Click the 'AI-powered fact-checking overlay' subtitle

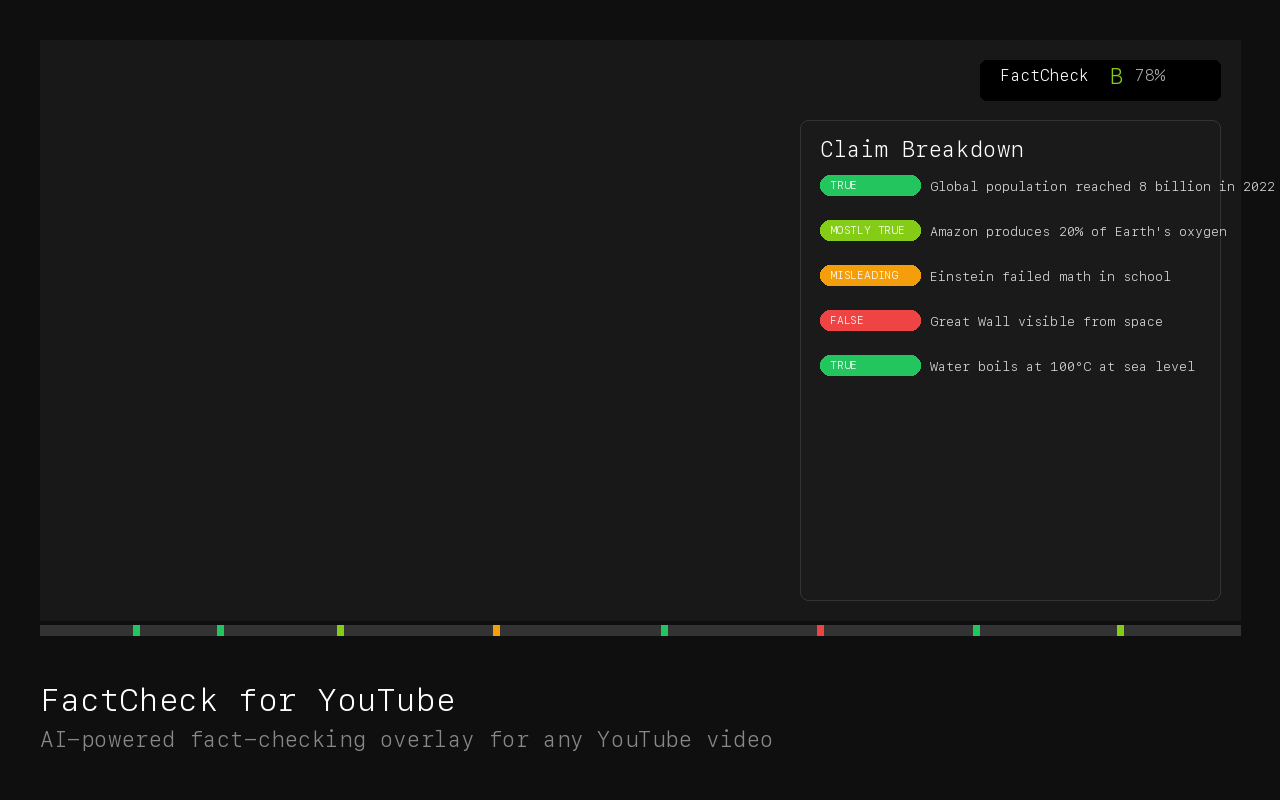(x=406, y=739)
